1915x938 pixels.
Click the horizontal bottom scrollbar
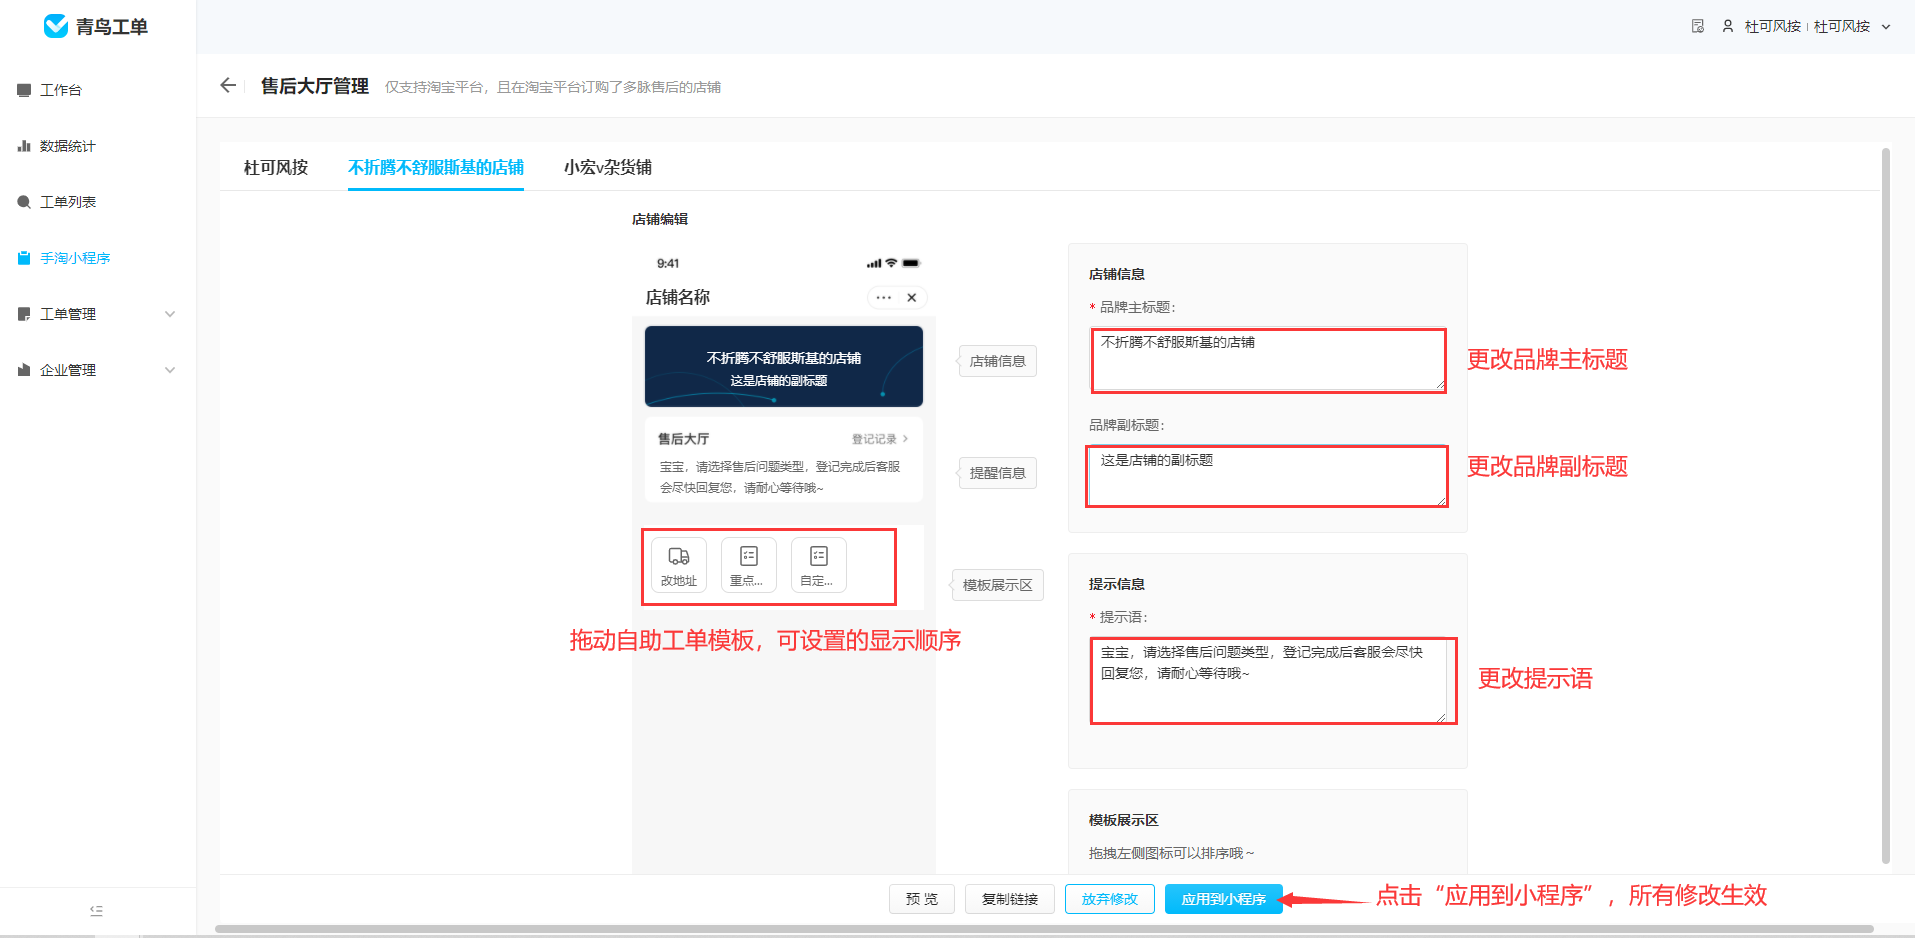click(x=1044, y=929)
